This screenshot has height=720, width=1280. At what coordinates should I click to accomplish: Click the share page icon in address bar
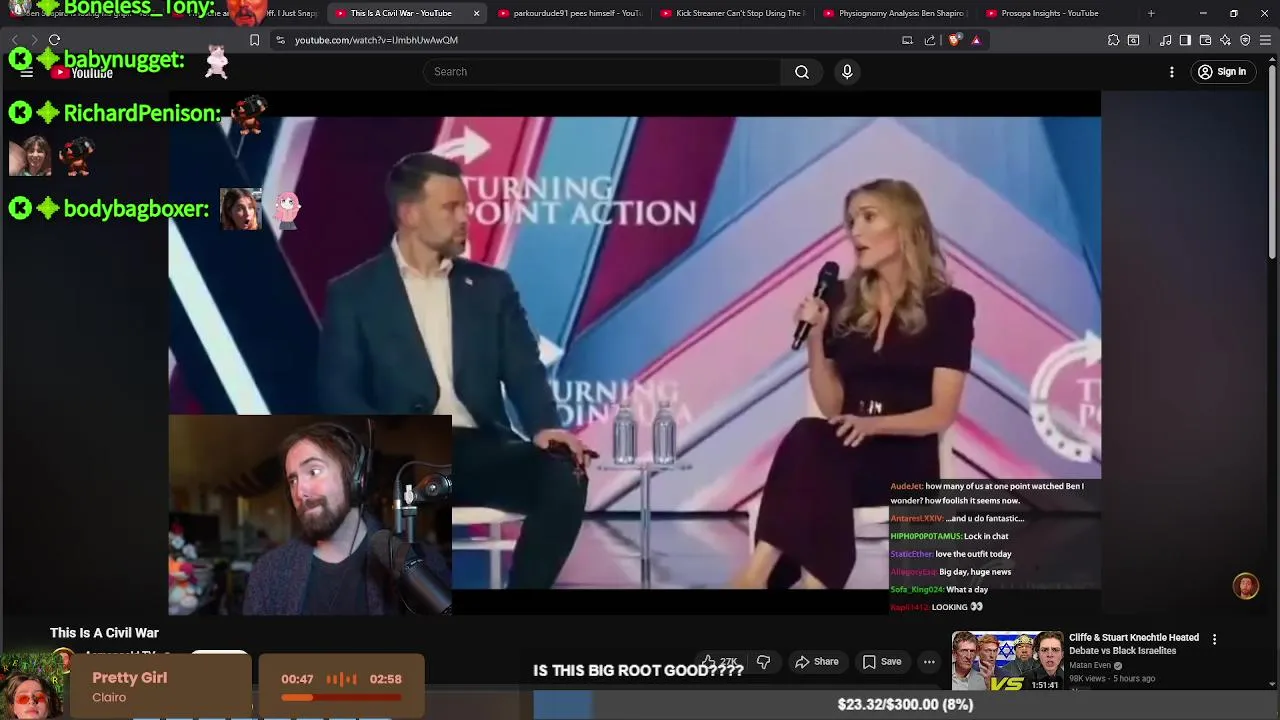point(930,40)
